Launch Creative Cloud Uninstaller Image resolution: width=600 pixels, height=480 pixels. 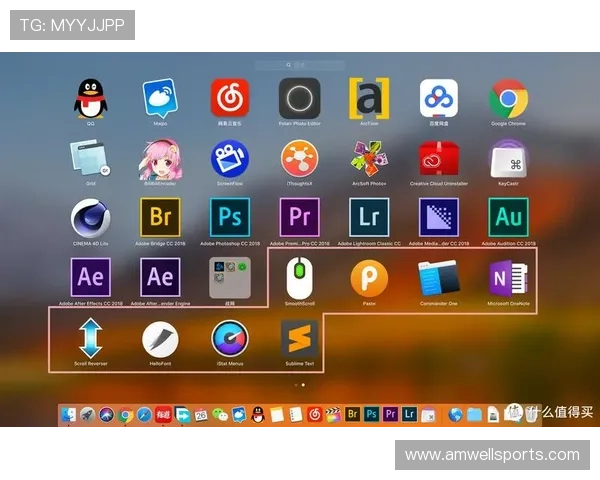pyautogui.click(x=438, y=158)
